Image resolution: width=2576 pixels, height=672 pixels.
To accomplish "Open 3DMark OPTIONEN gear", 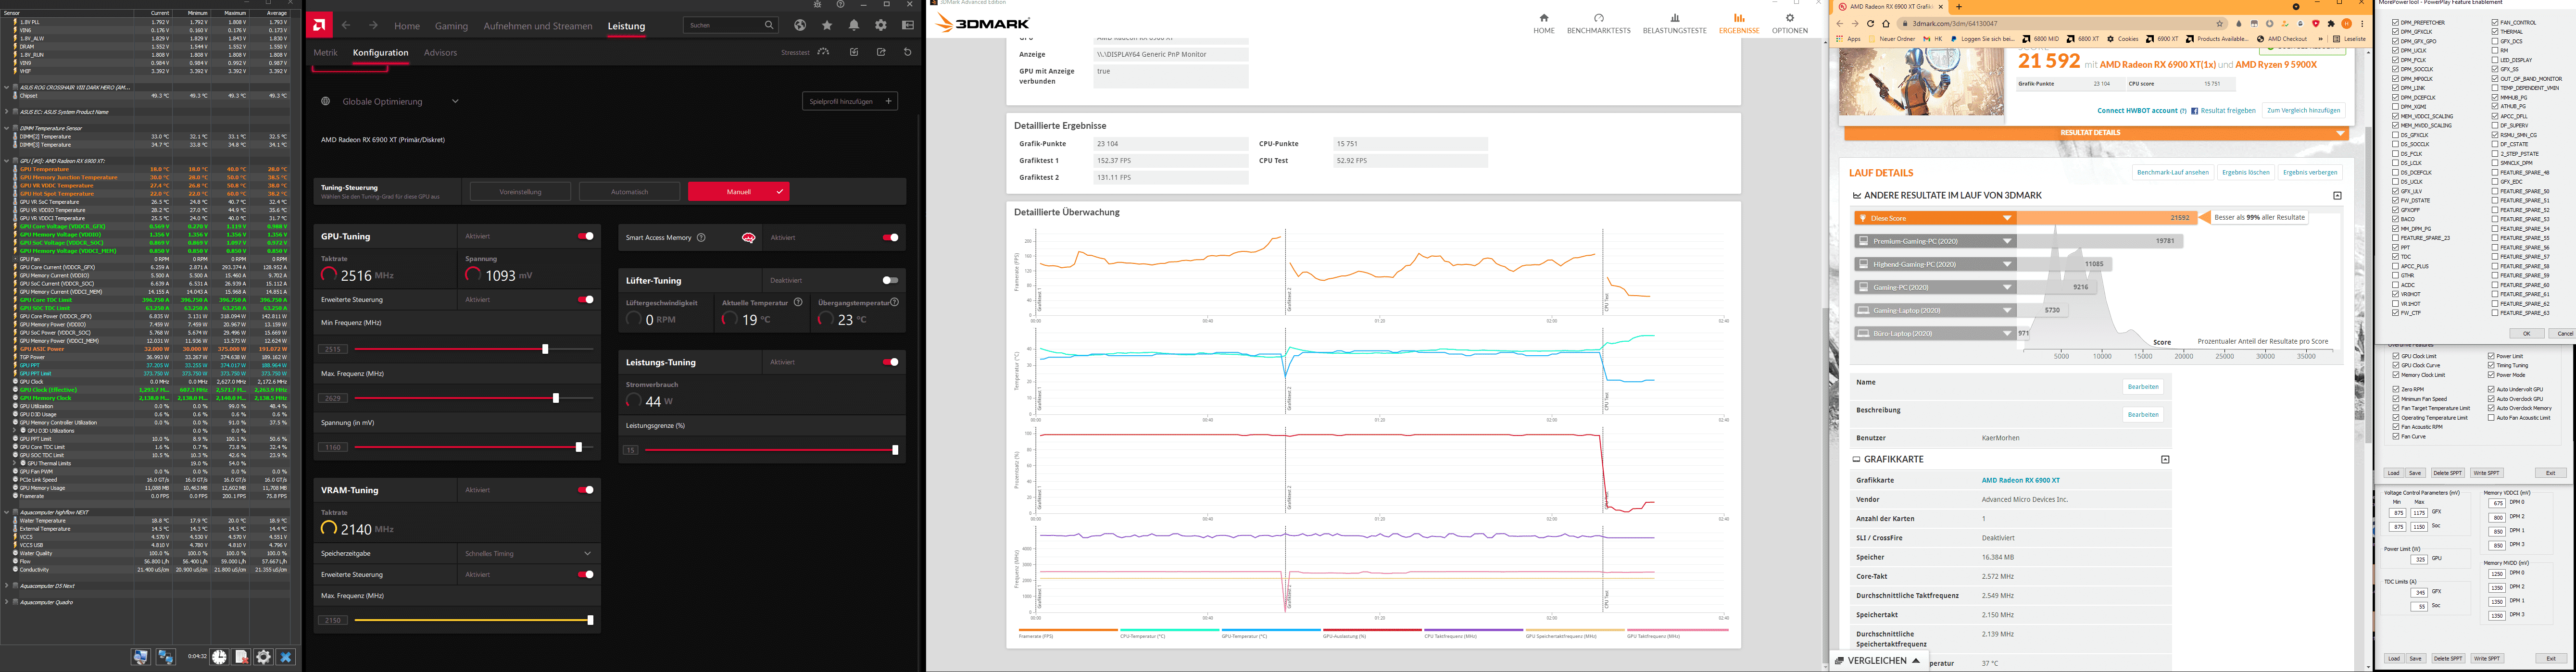I will click(1790, 23).
